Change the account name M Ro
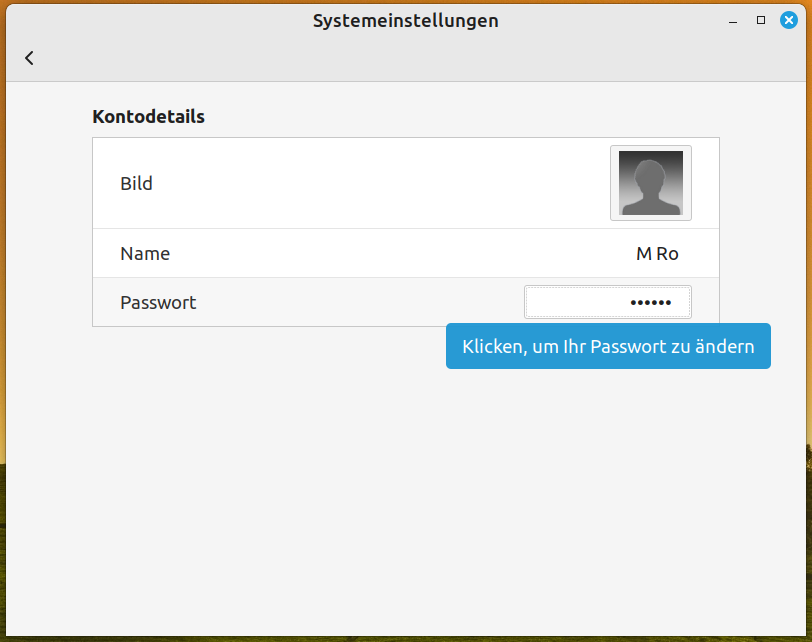Viewport: 812px width, 642px height. (657, 254)
